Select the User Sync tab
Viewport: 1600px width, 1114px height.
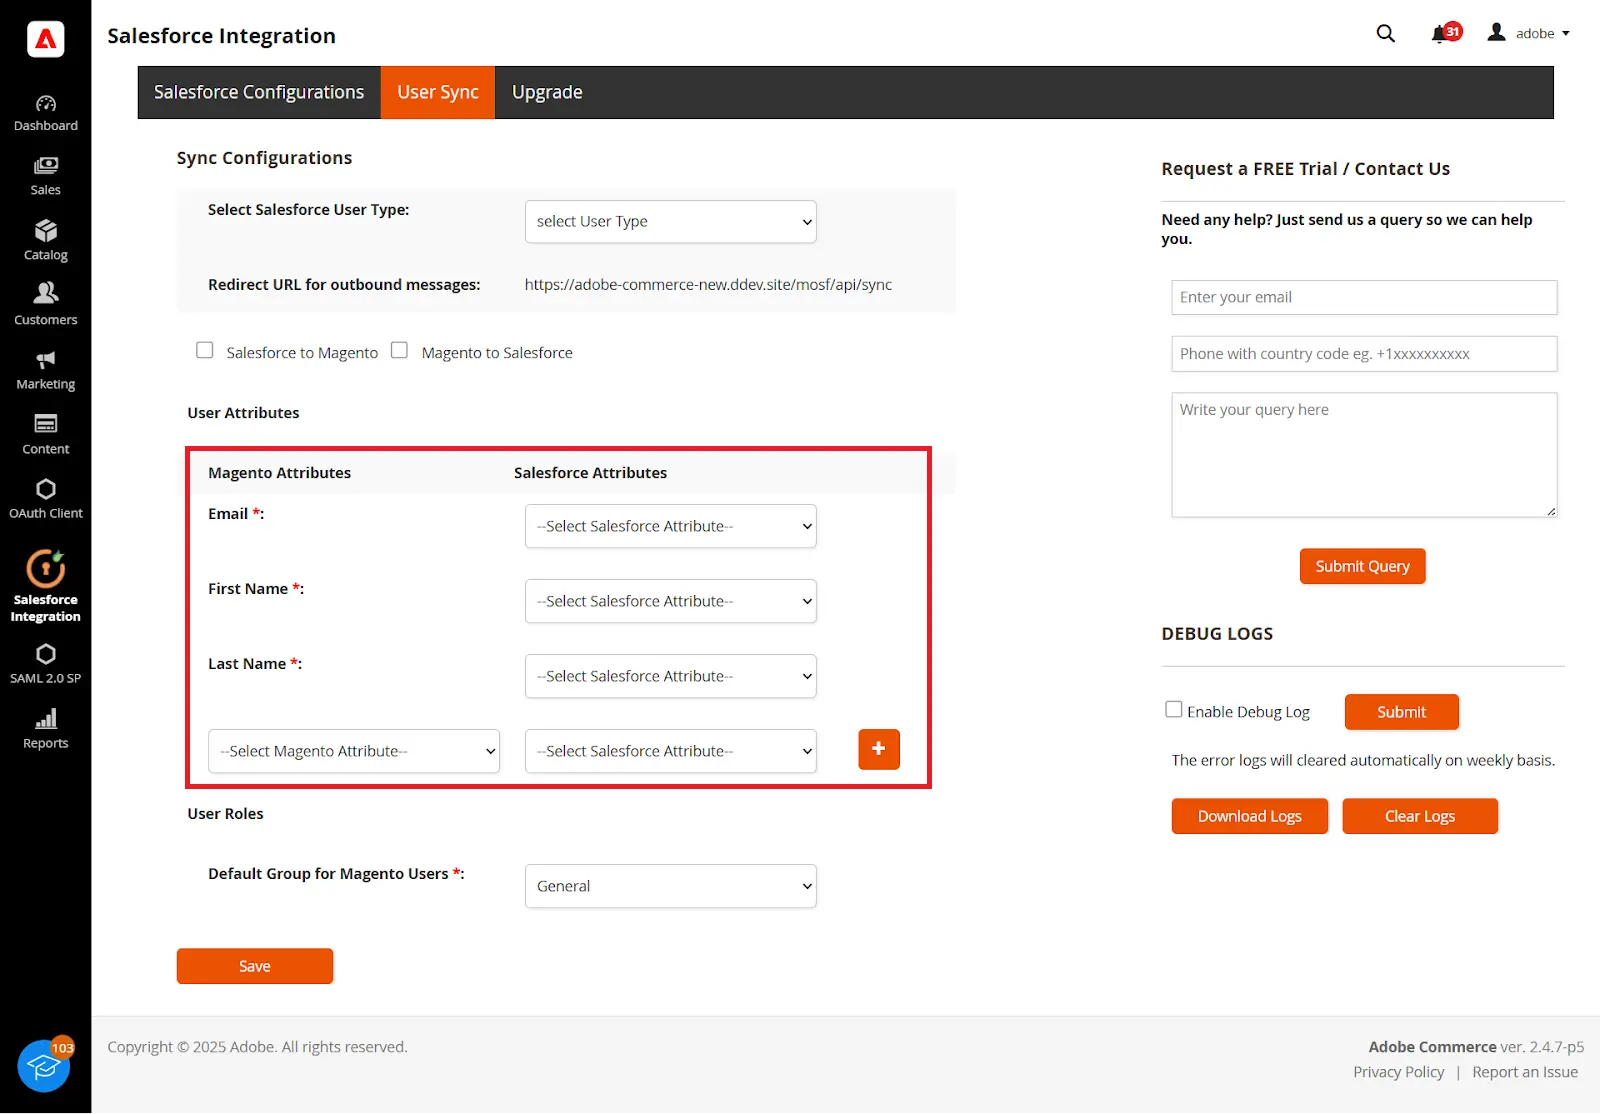click(x=438, y=92)
